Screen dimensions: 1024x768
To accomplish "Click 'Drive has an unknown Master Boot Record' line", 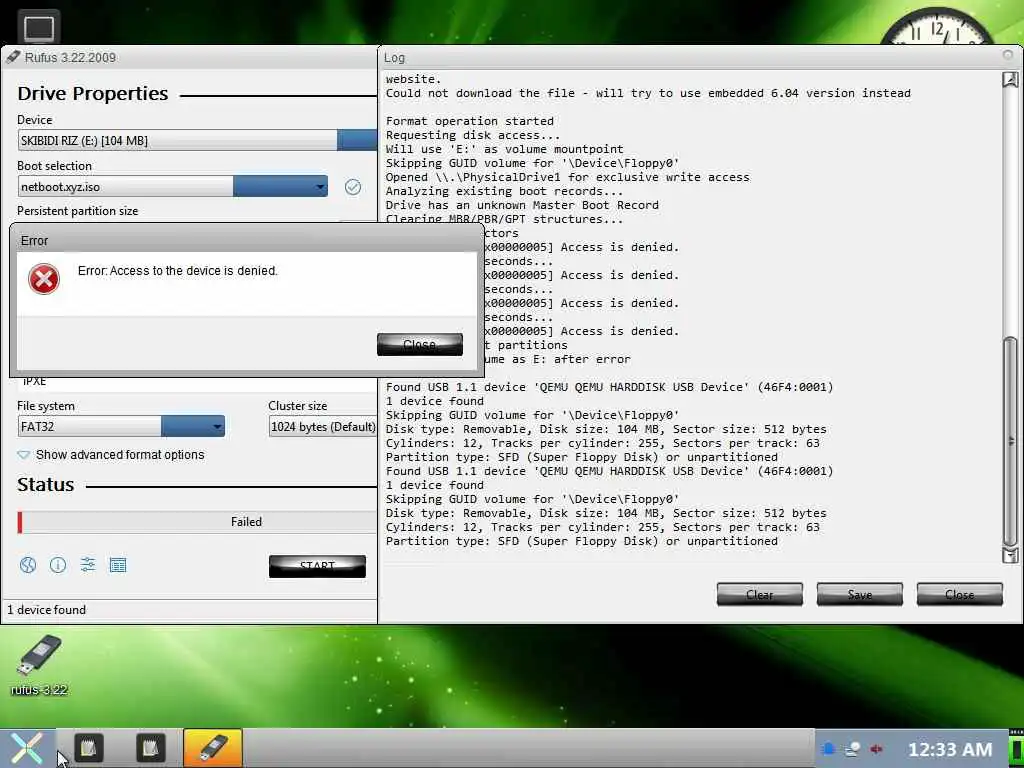I will [x=522, y=205].
